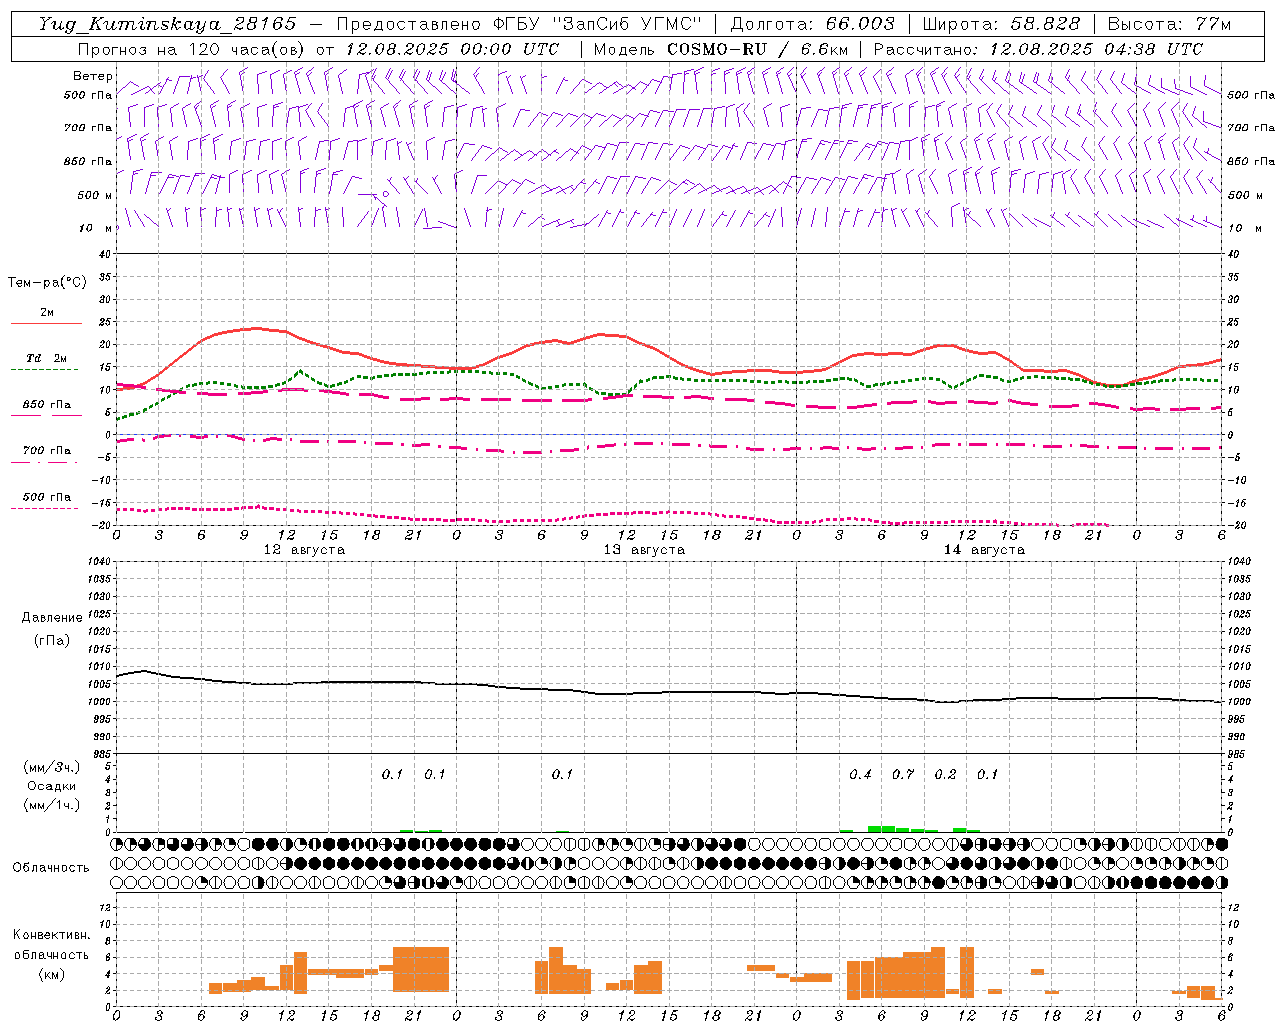Click the station title Yug_Kuminskaya_28165
This screenshot has width=1280, height=1024.
[167, 24]
